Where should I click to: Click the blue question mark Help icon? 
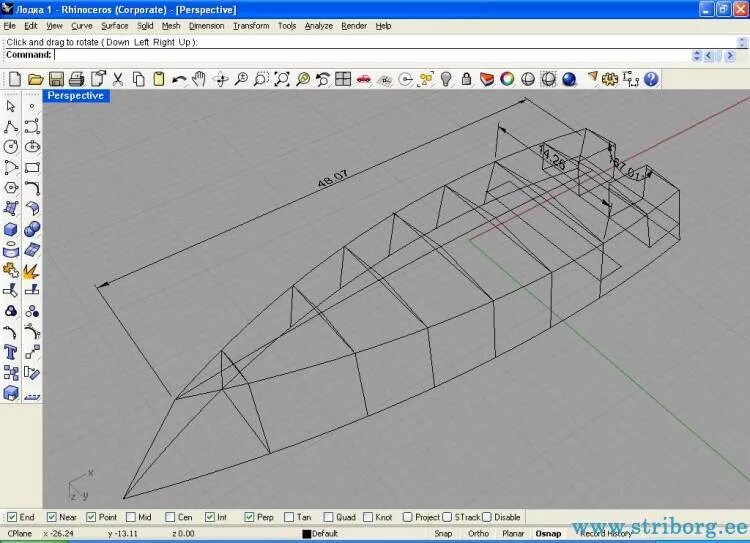pos(651,79)
